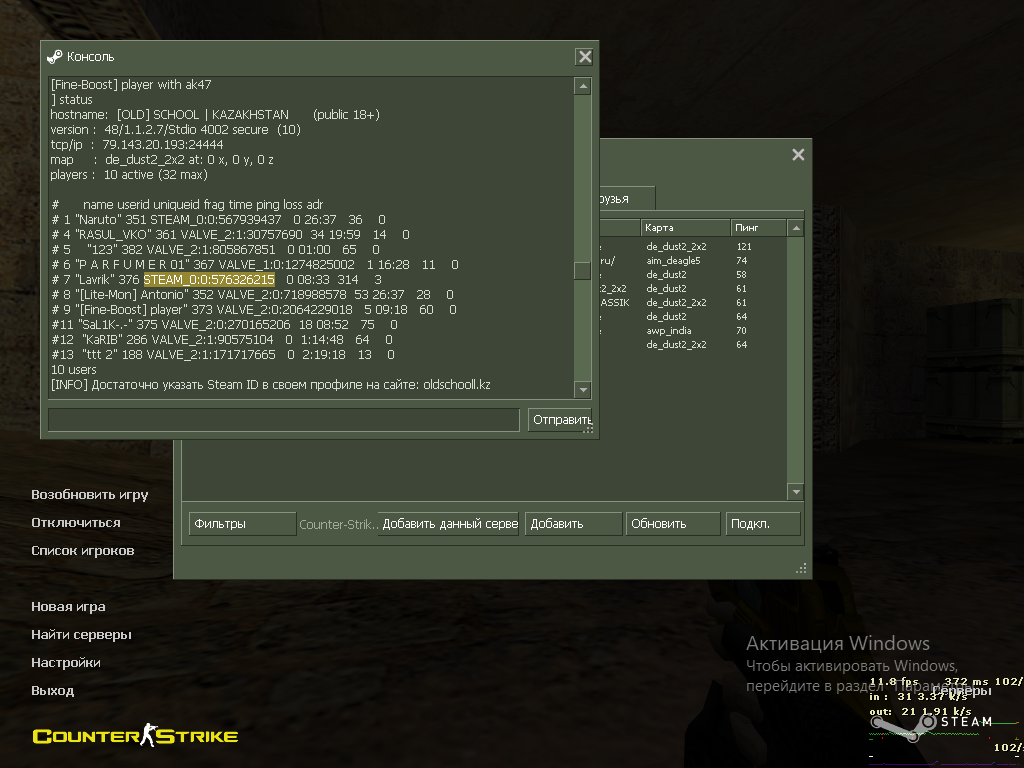This screenshot has width=1024, height=768.
Task: Click console scrollbar up arrow
Action: point(583,86)
